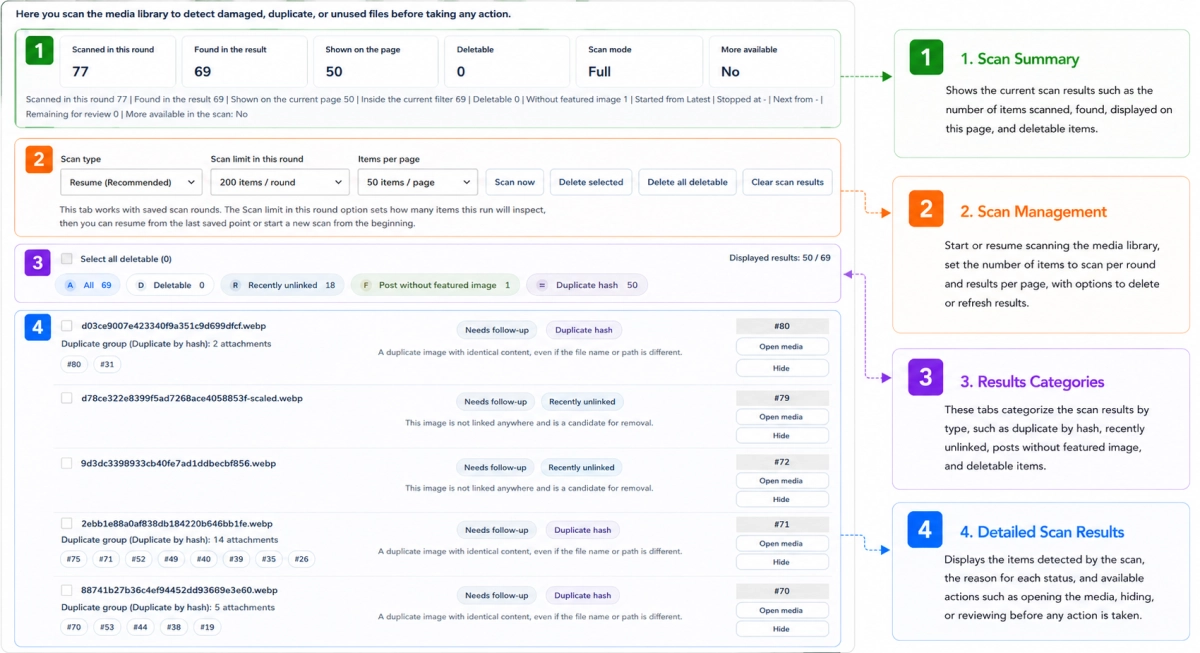Tick checkbox for 88741b27b36c4ef94452dd93669e3e60.webp
The height and width of the screenshot is (653, 1200).
pyautogui.click(x=67, y=590)
